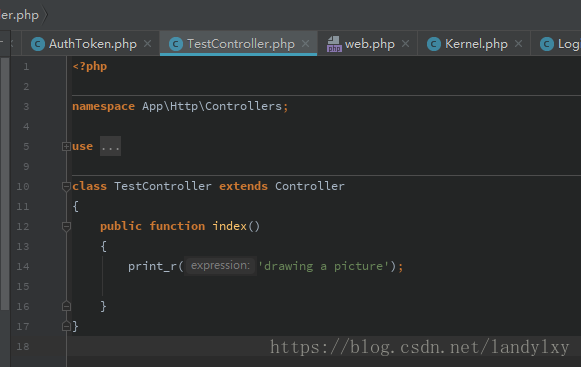Image resolution: width=581 pixels, height=367 pixels.
Task: Click the web.php file type icon
Action: (334, 44)
